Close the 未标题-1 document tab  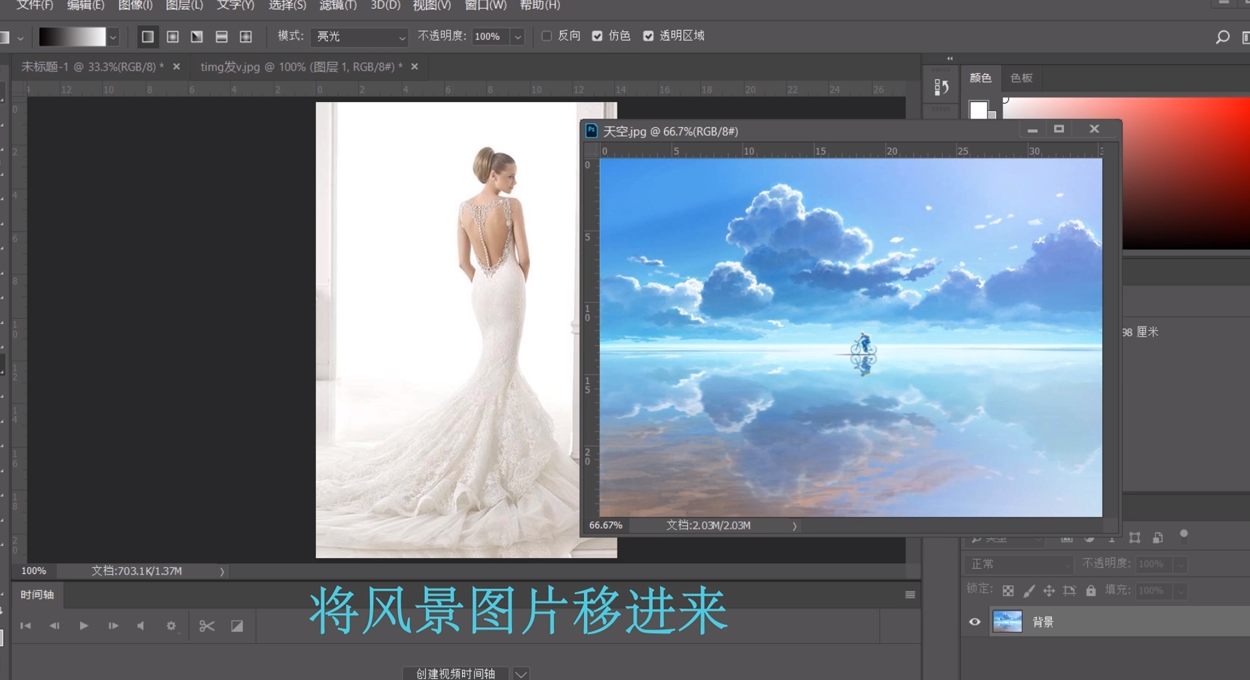coord(177,67)
